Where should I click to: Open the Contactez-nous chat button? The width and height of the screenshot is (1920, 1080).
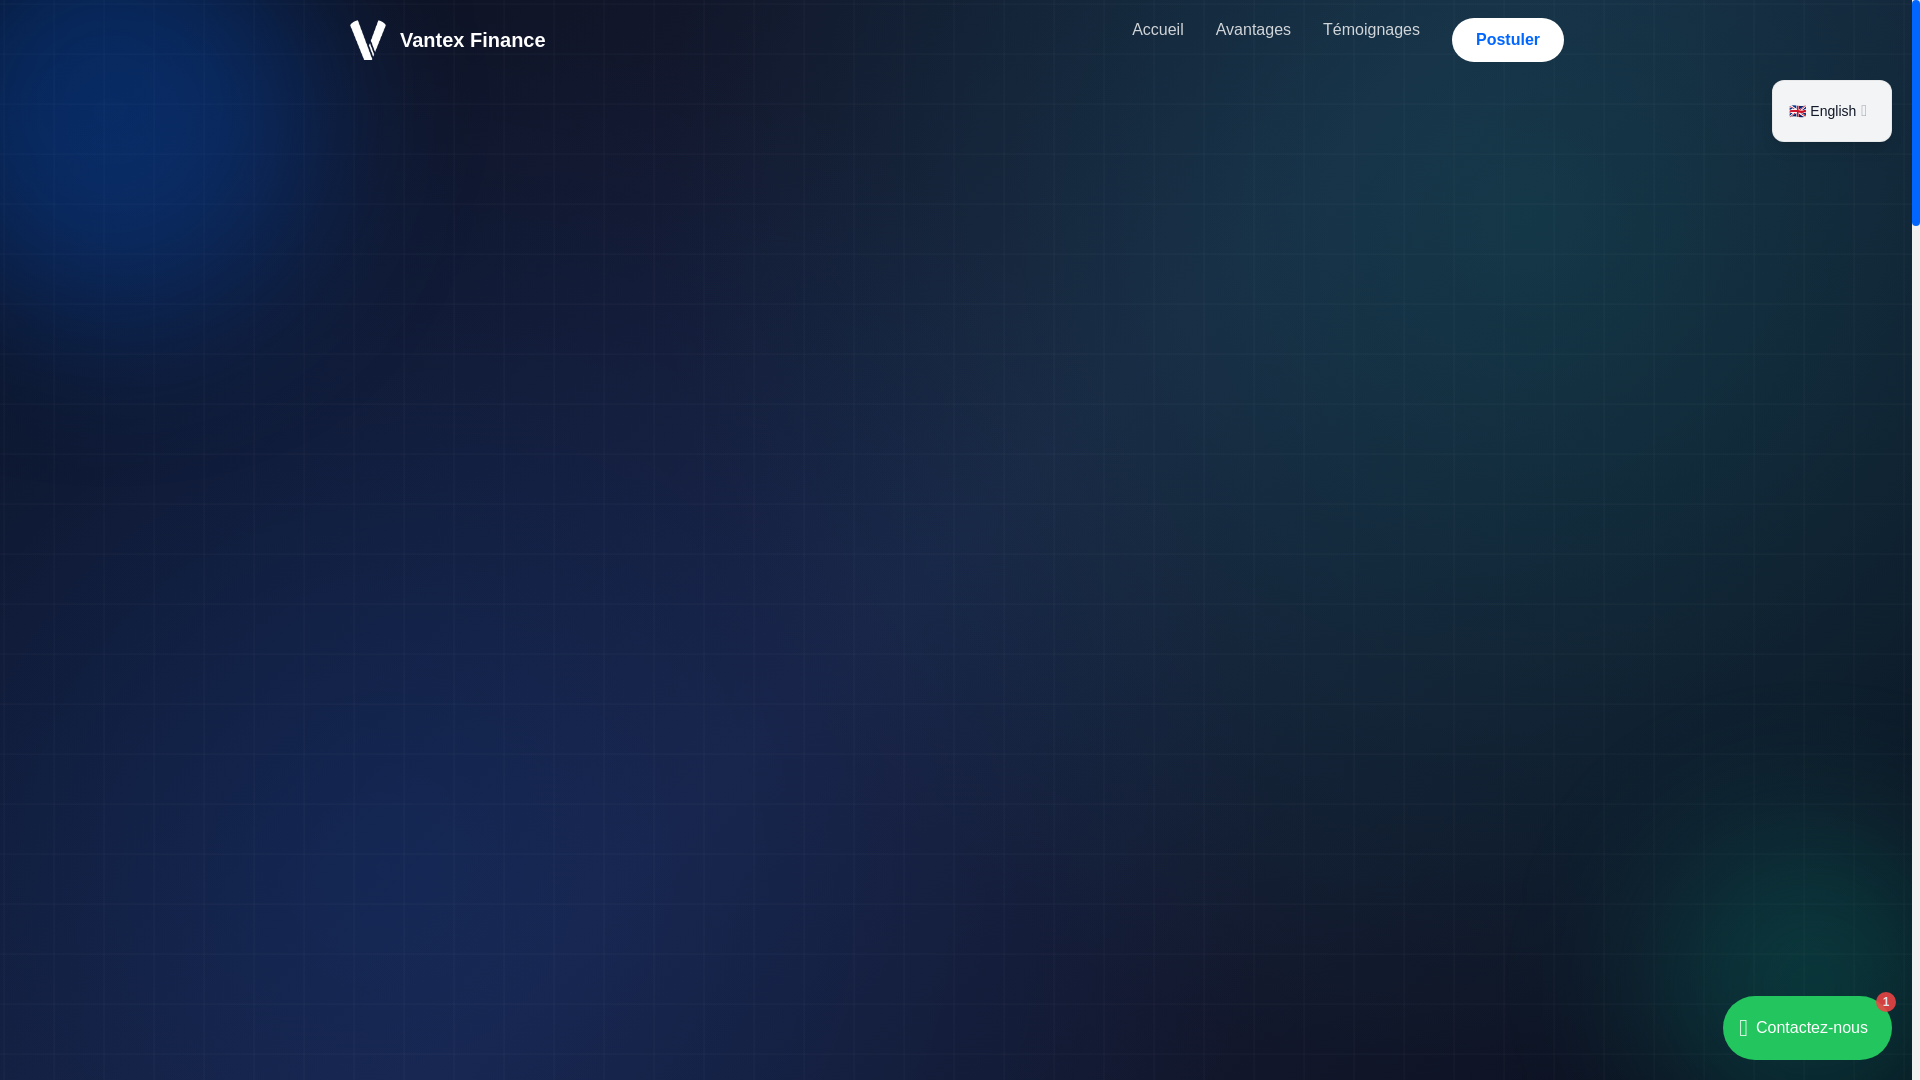[x=1806, y=1028]
